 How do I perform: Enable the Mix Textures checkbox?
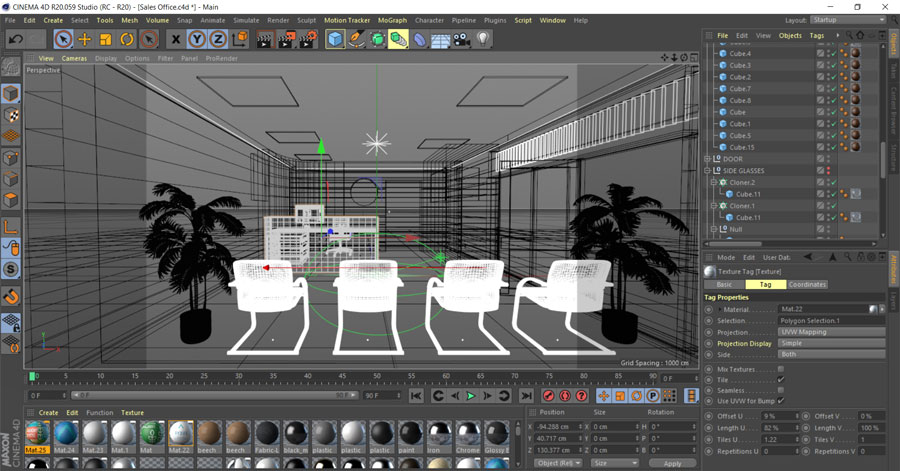point(781,369)
